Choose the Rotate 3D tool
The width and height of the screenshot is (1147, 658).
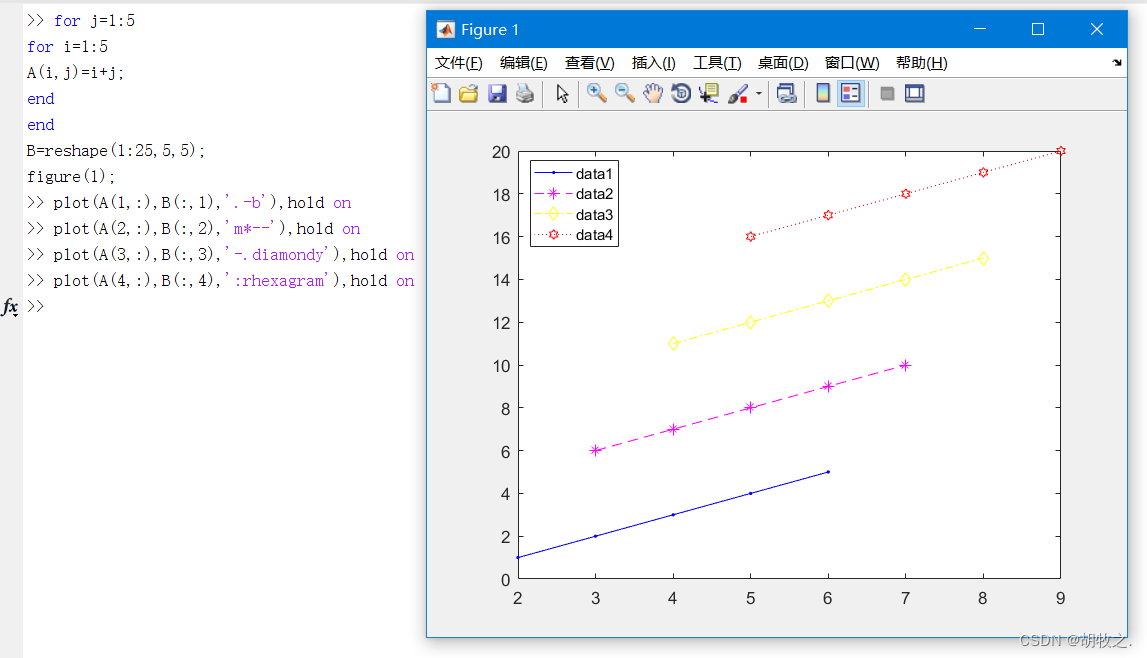coord(681,94)
